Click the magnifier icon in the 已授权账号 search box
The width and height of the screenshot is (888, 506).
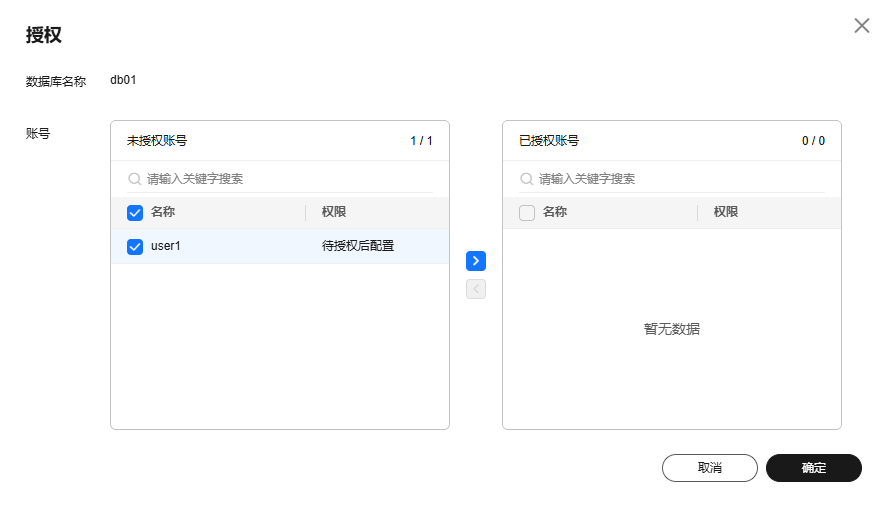coord(526,179)
